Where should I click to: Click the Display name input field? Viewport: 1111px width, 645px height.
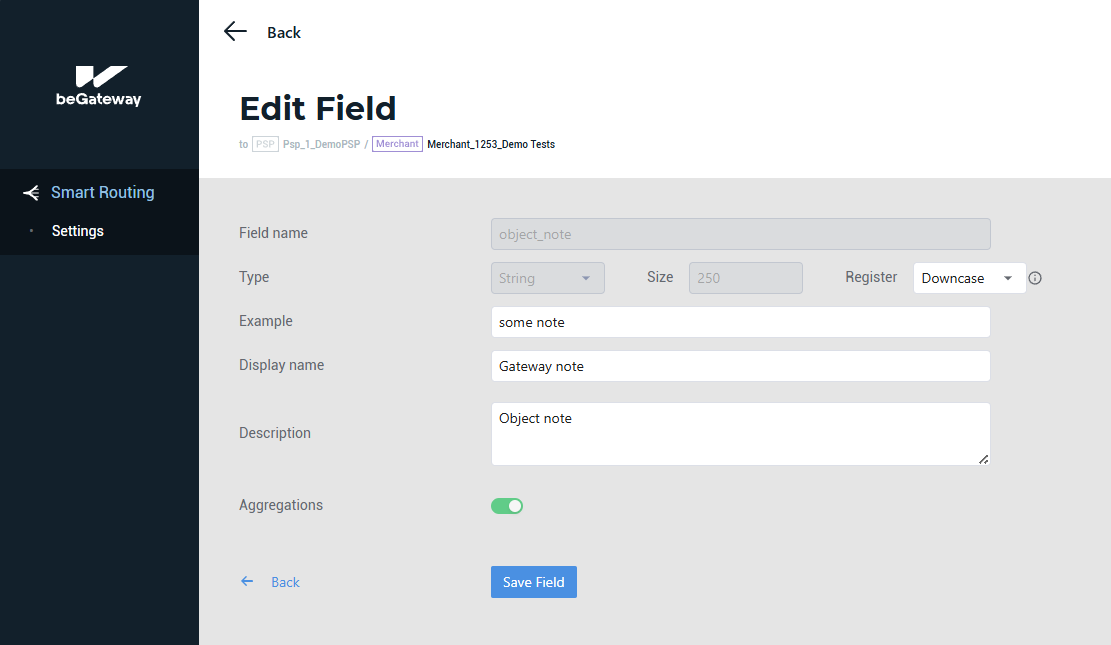(740, 366)
